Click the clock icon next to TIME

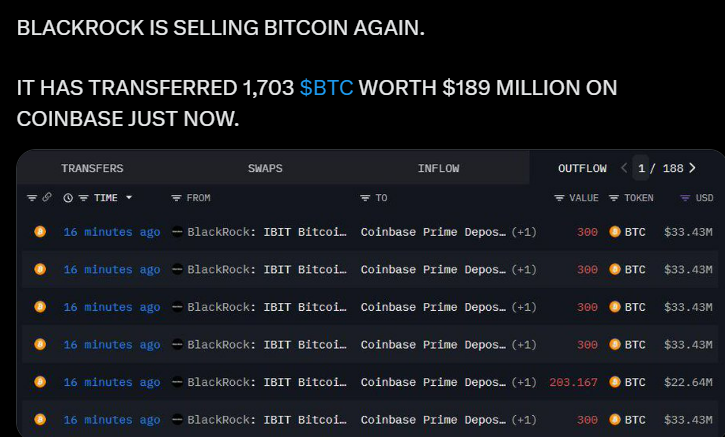pyautogui.click(x=68, y=198)
